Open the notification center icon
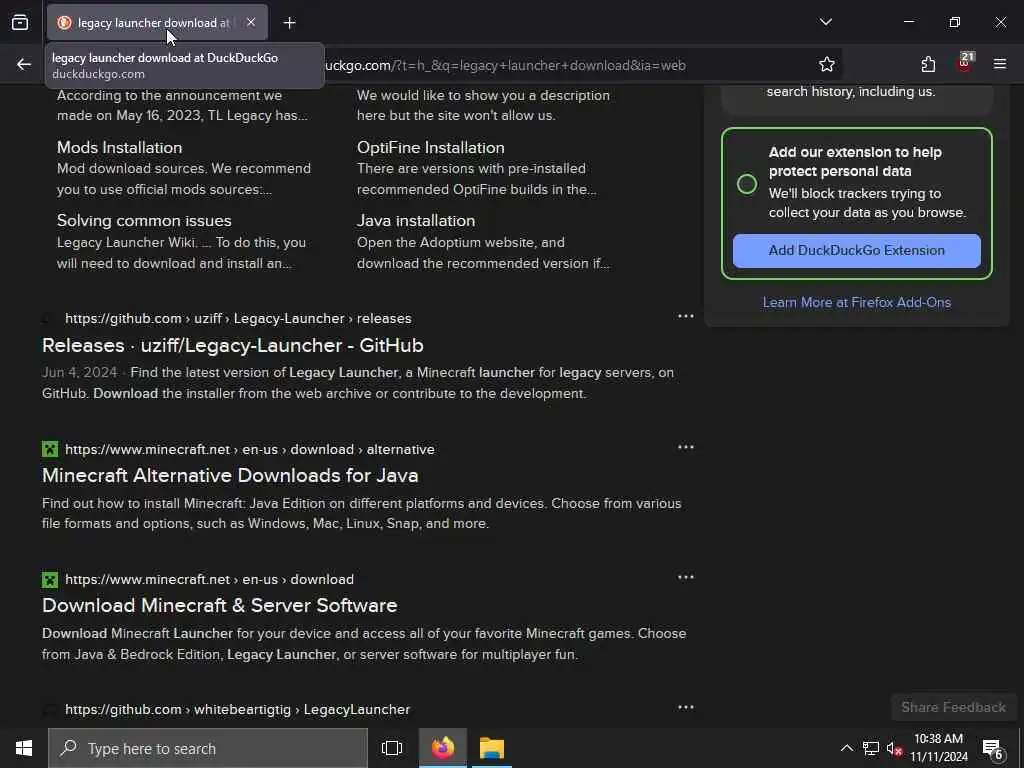Image resolution: width=1024 pixels, height=768 pixels. pyautogui.click(x=993, y=749)
